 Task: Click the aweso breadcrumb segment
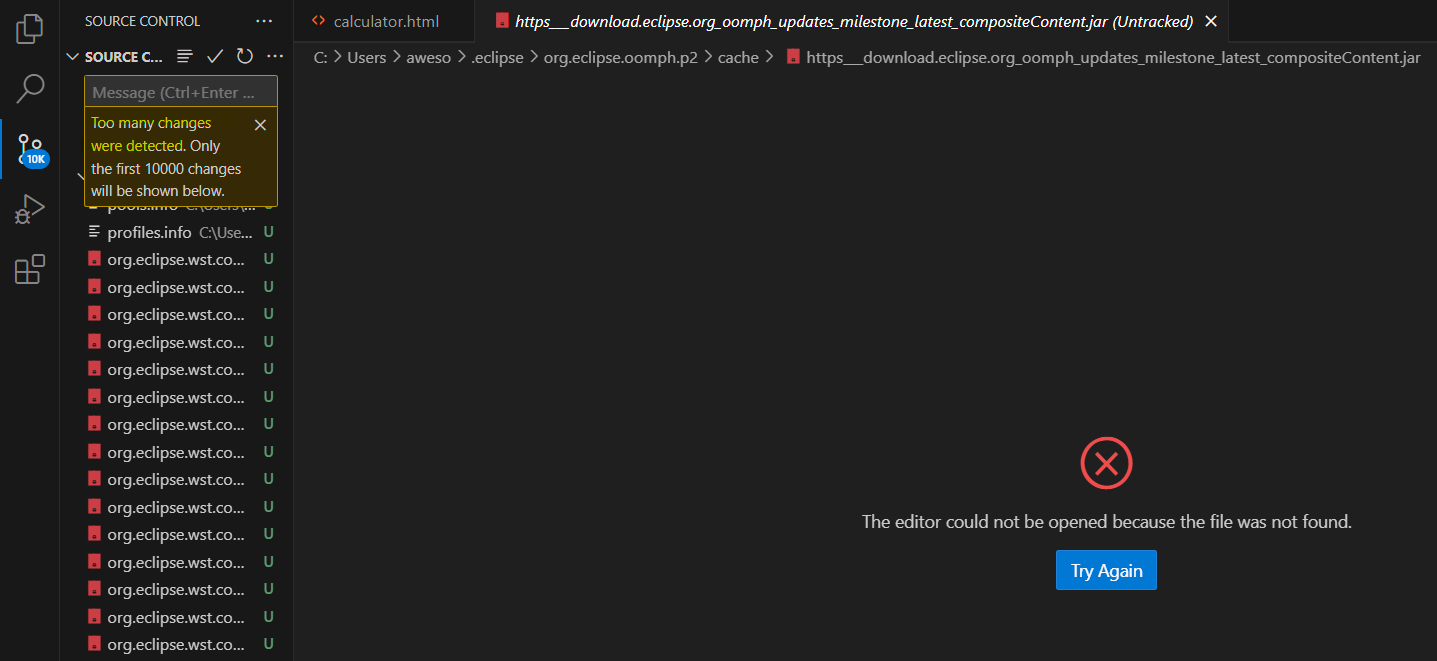click(x=429, y=58)
